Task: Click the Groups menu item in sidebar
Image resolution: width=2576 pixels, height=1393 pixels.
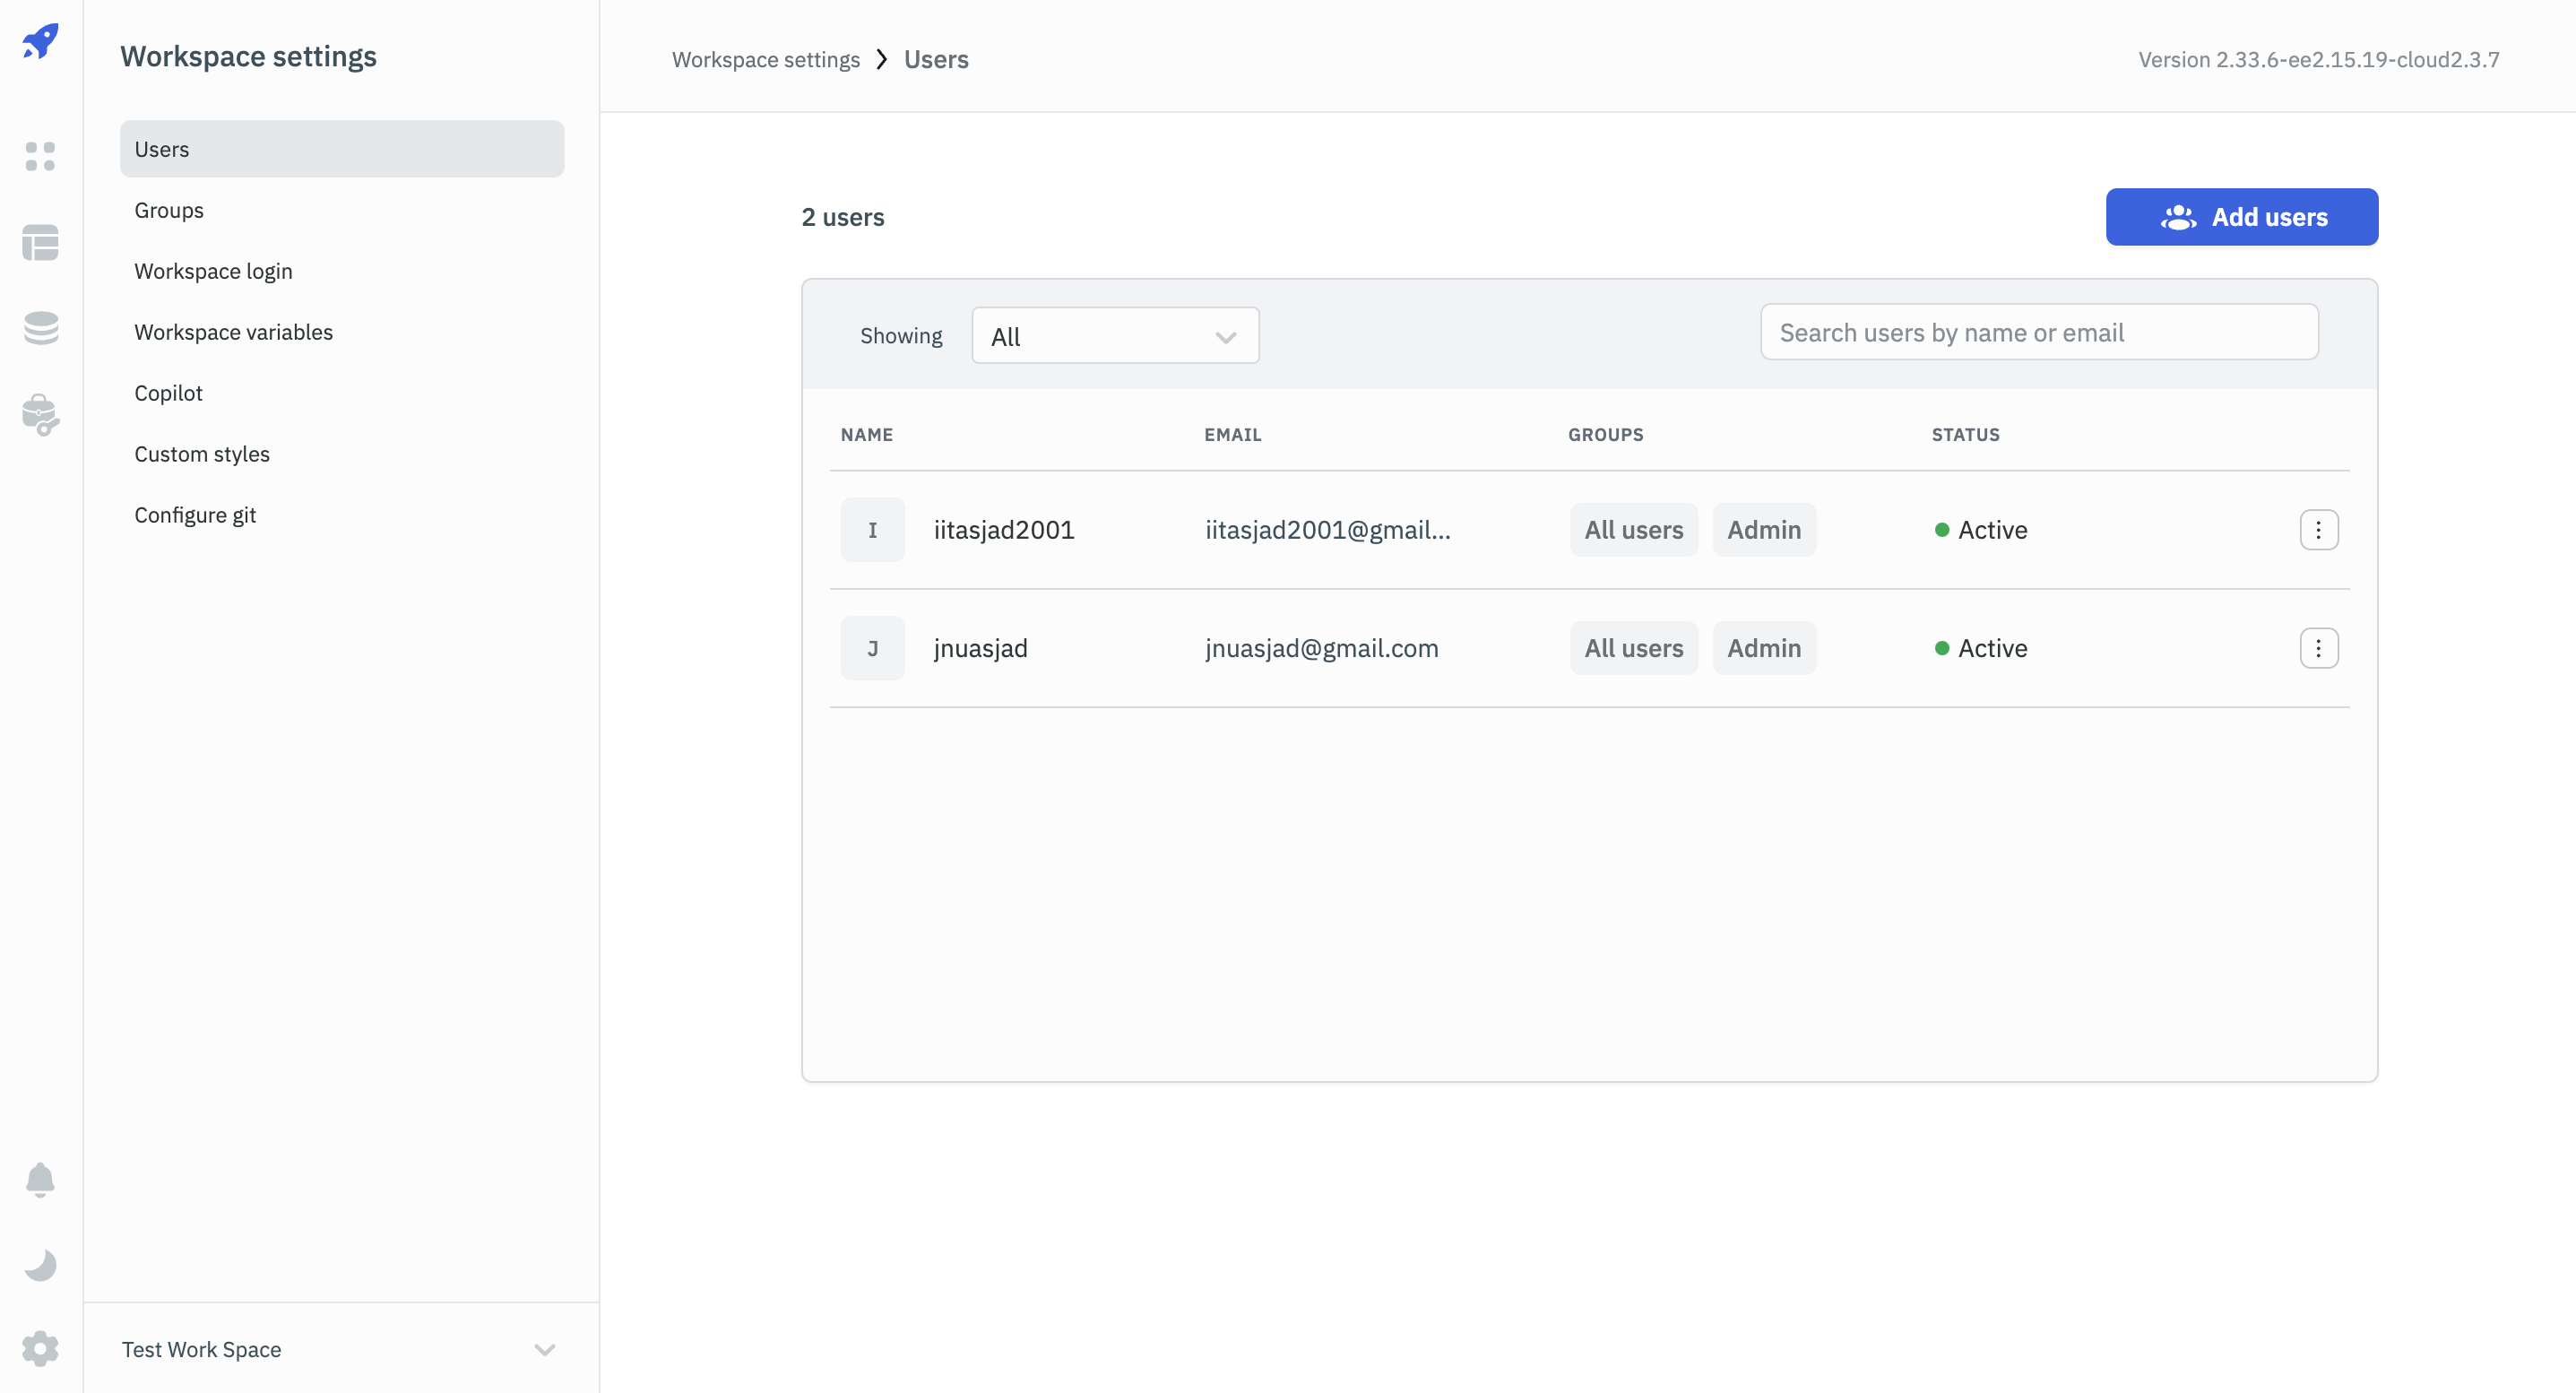Action: 169,208
